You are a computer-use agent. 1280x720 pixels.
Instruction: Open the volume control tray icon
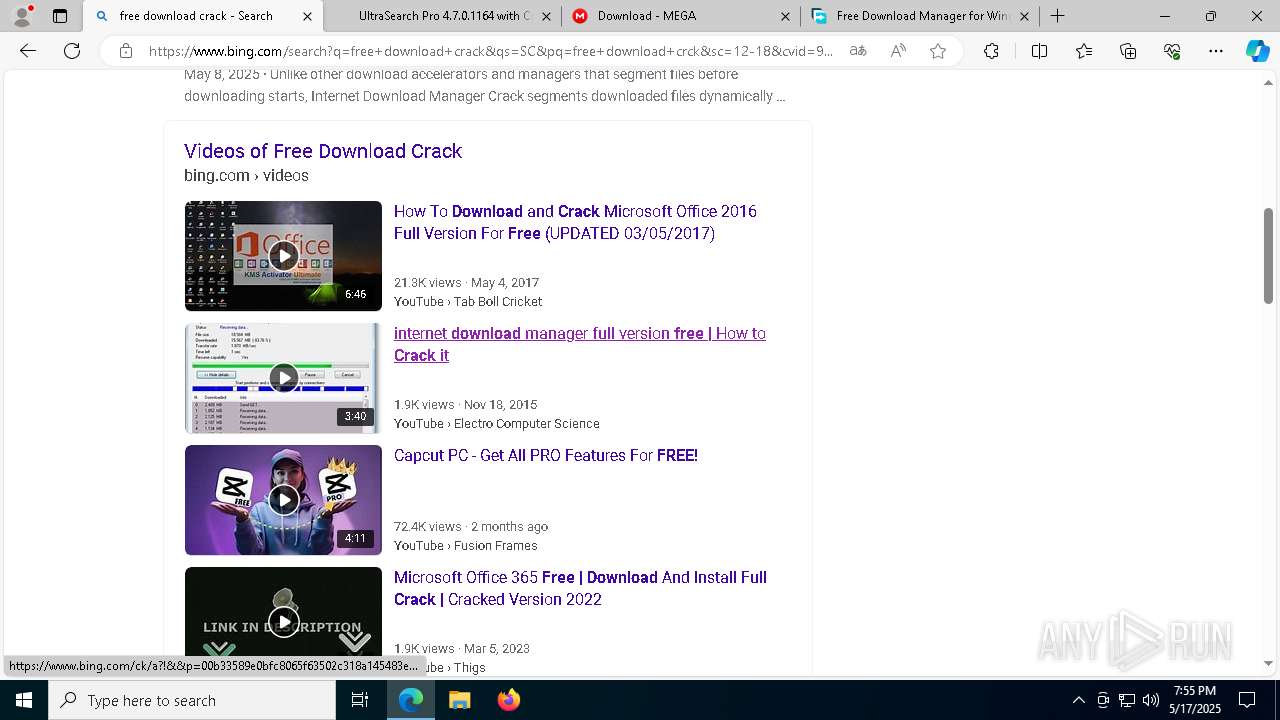[x=1151, y=700]
